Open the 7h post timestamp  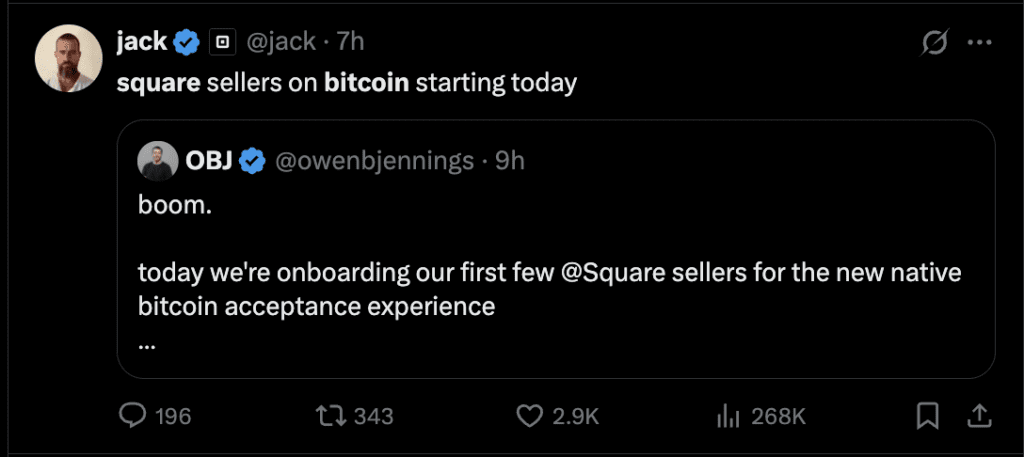tap(351, 43)
